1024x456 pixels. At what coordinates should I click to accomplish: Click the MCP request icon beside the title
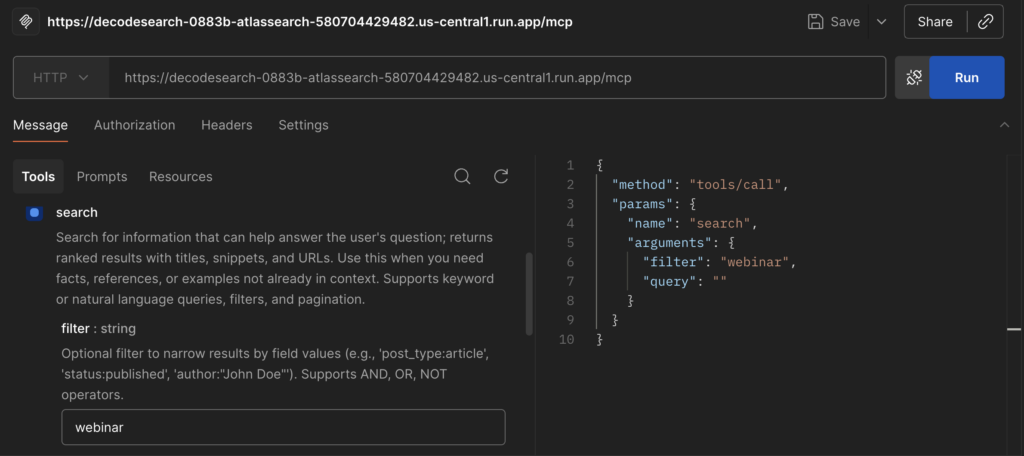[x=27, y=21]
